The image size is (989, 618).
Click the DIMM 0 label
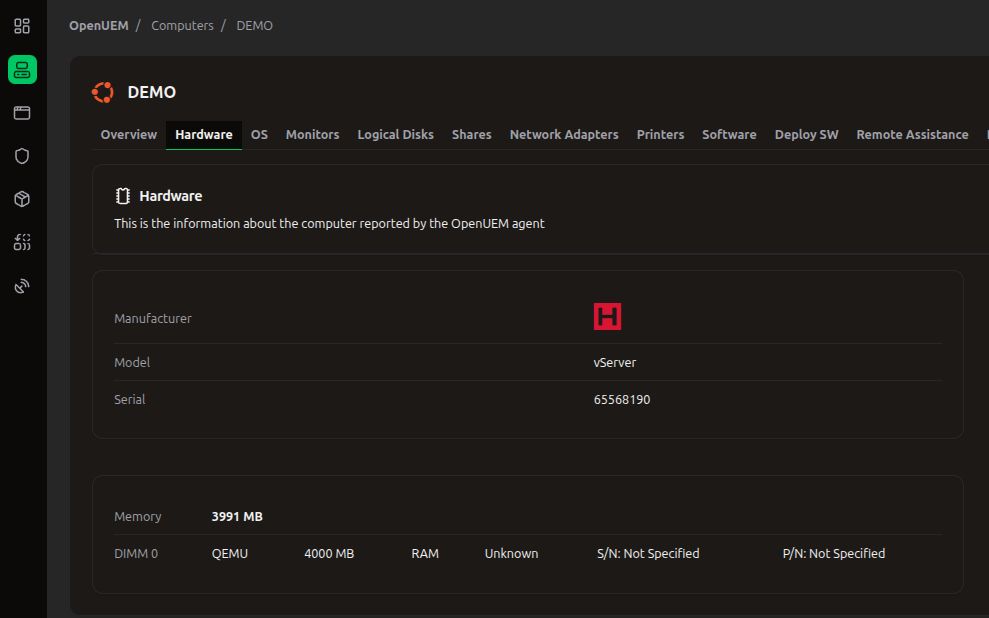[136, 554]
